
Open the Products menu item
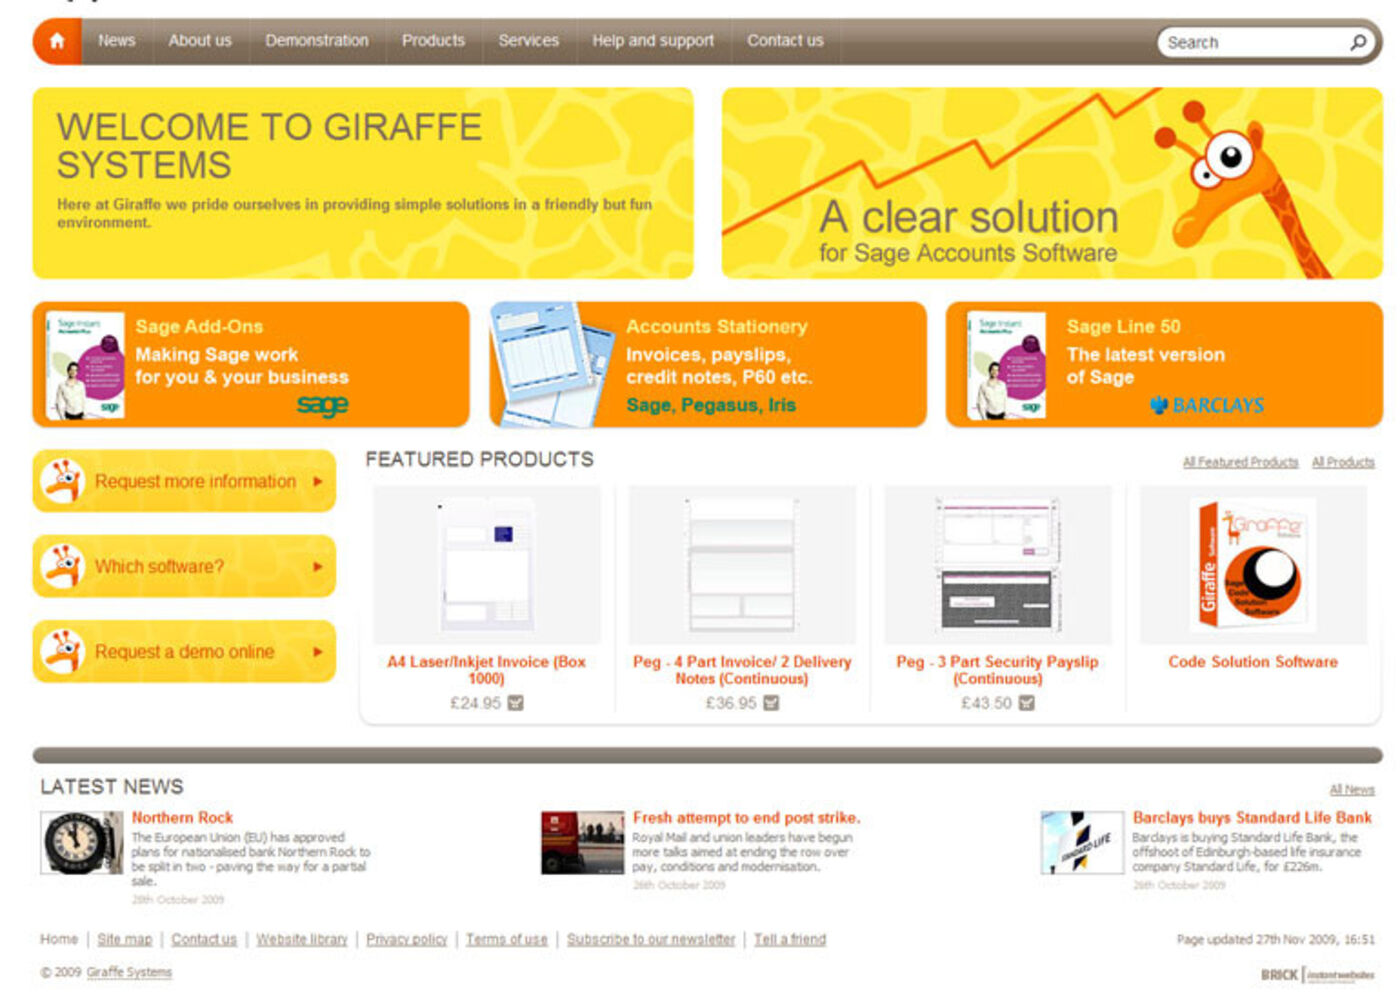(433, 41)
